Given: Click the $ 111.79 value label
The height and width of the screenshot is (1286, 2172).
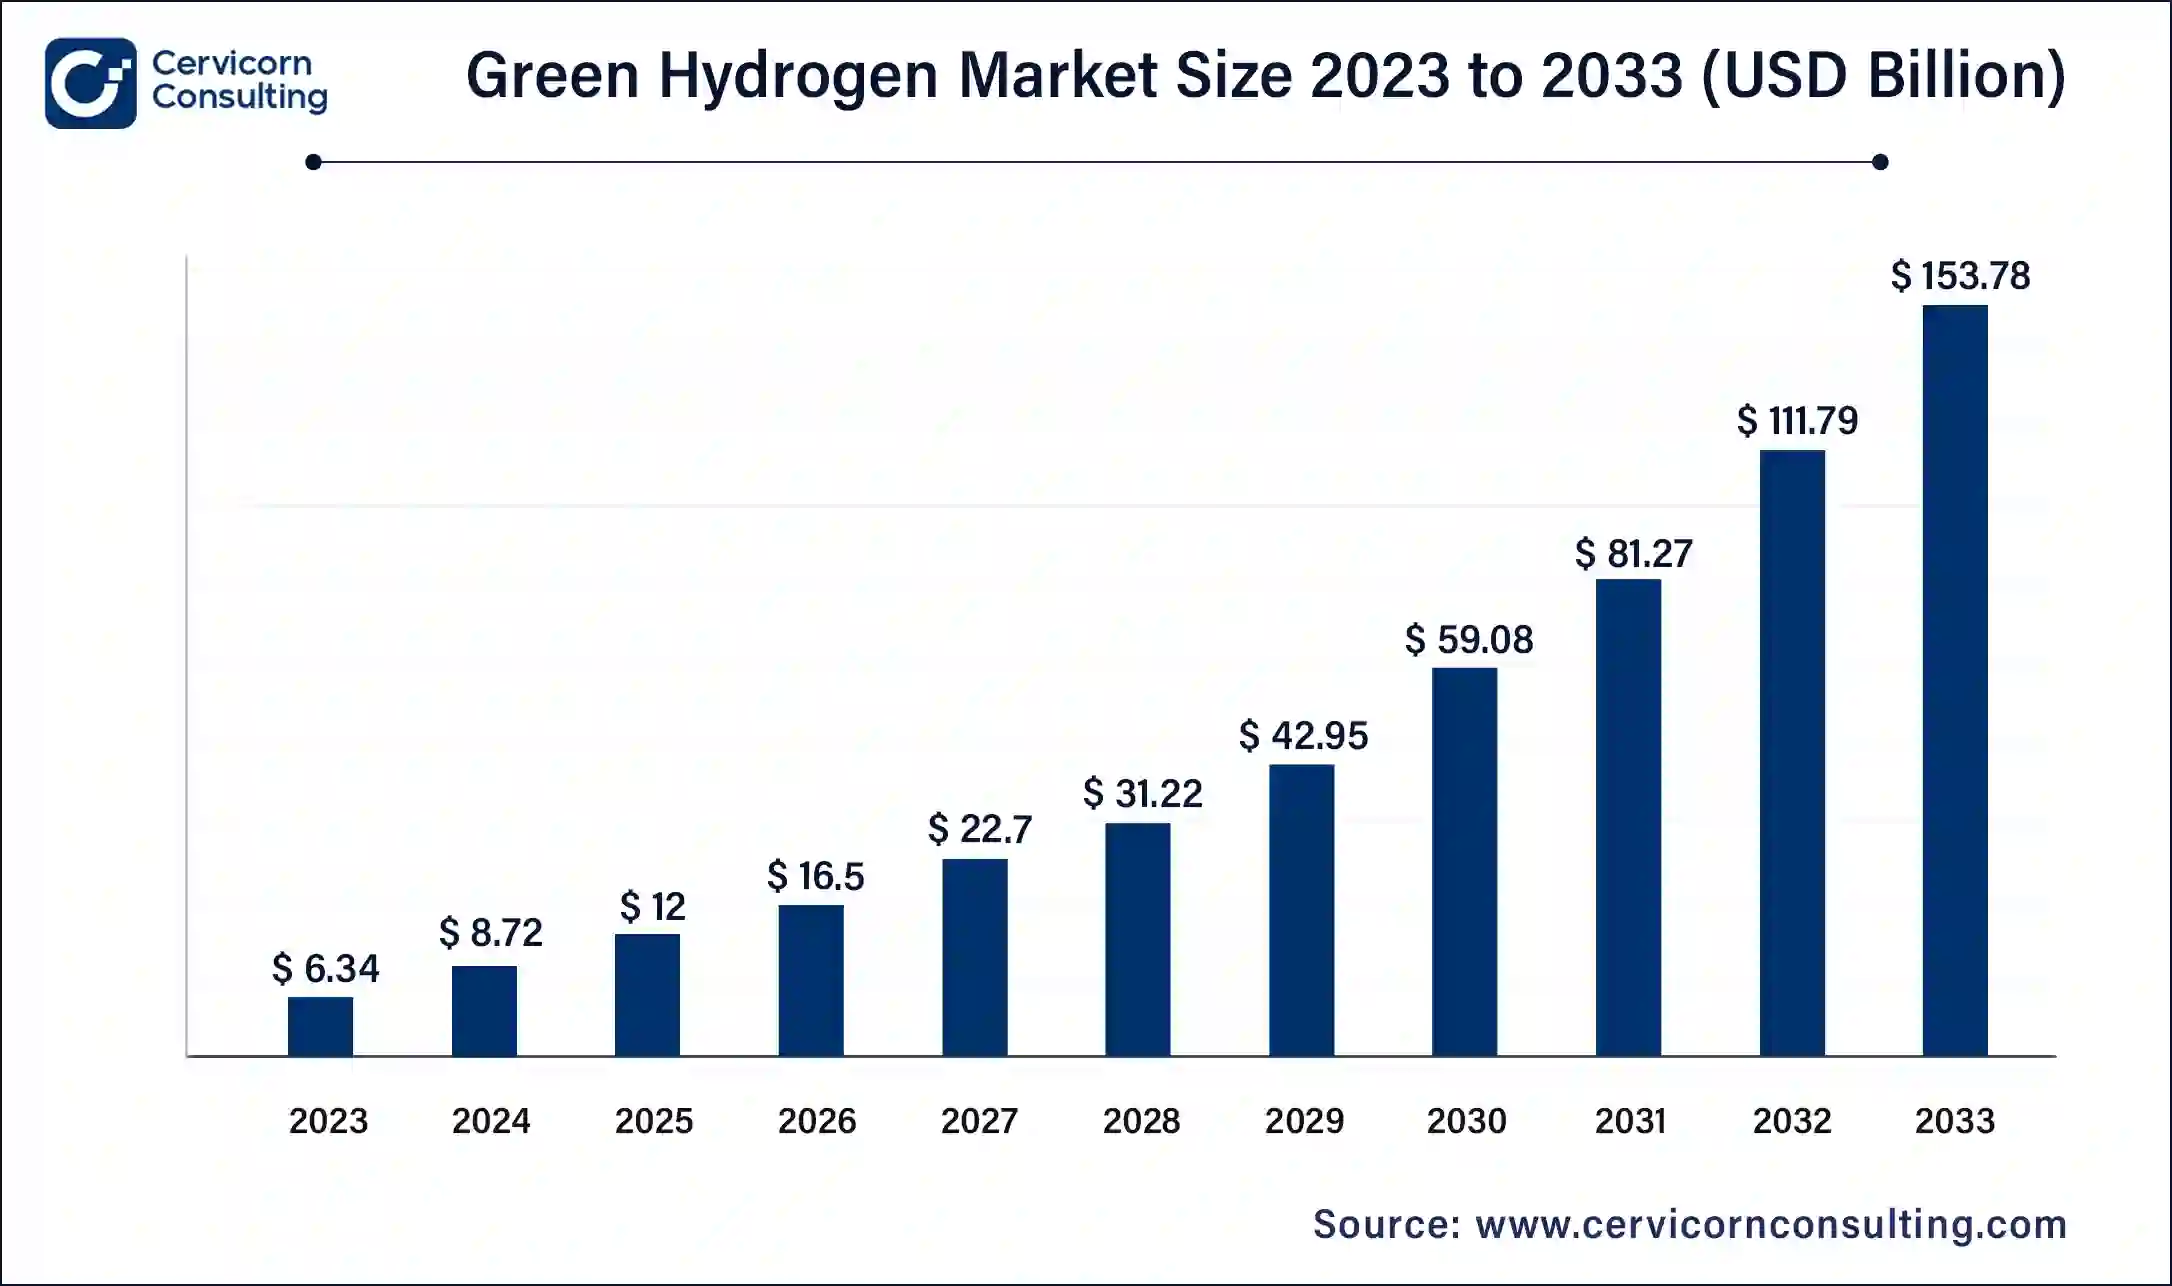Looking at the screenshot, I should click(1797, 421).
